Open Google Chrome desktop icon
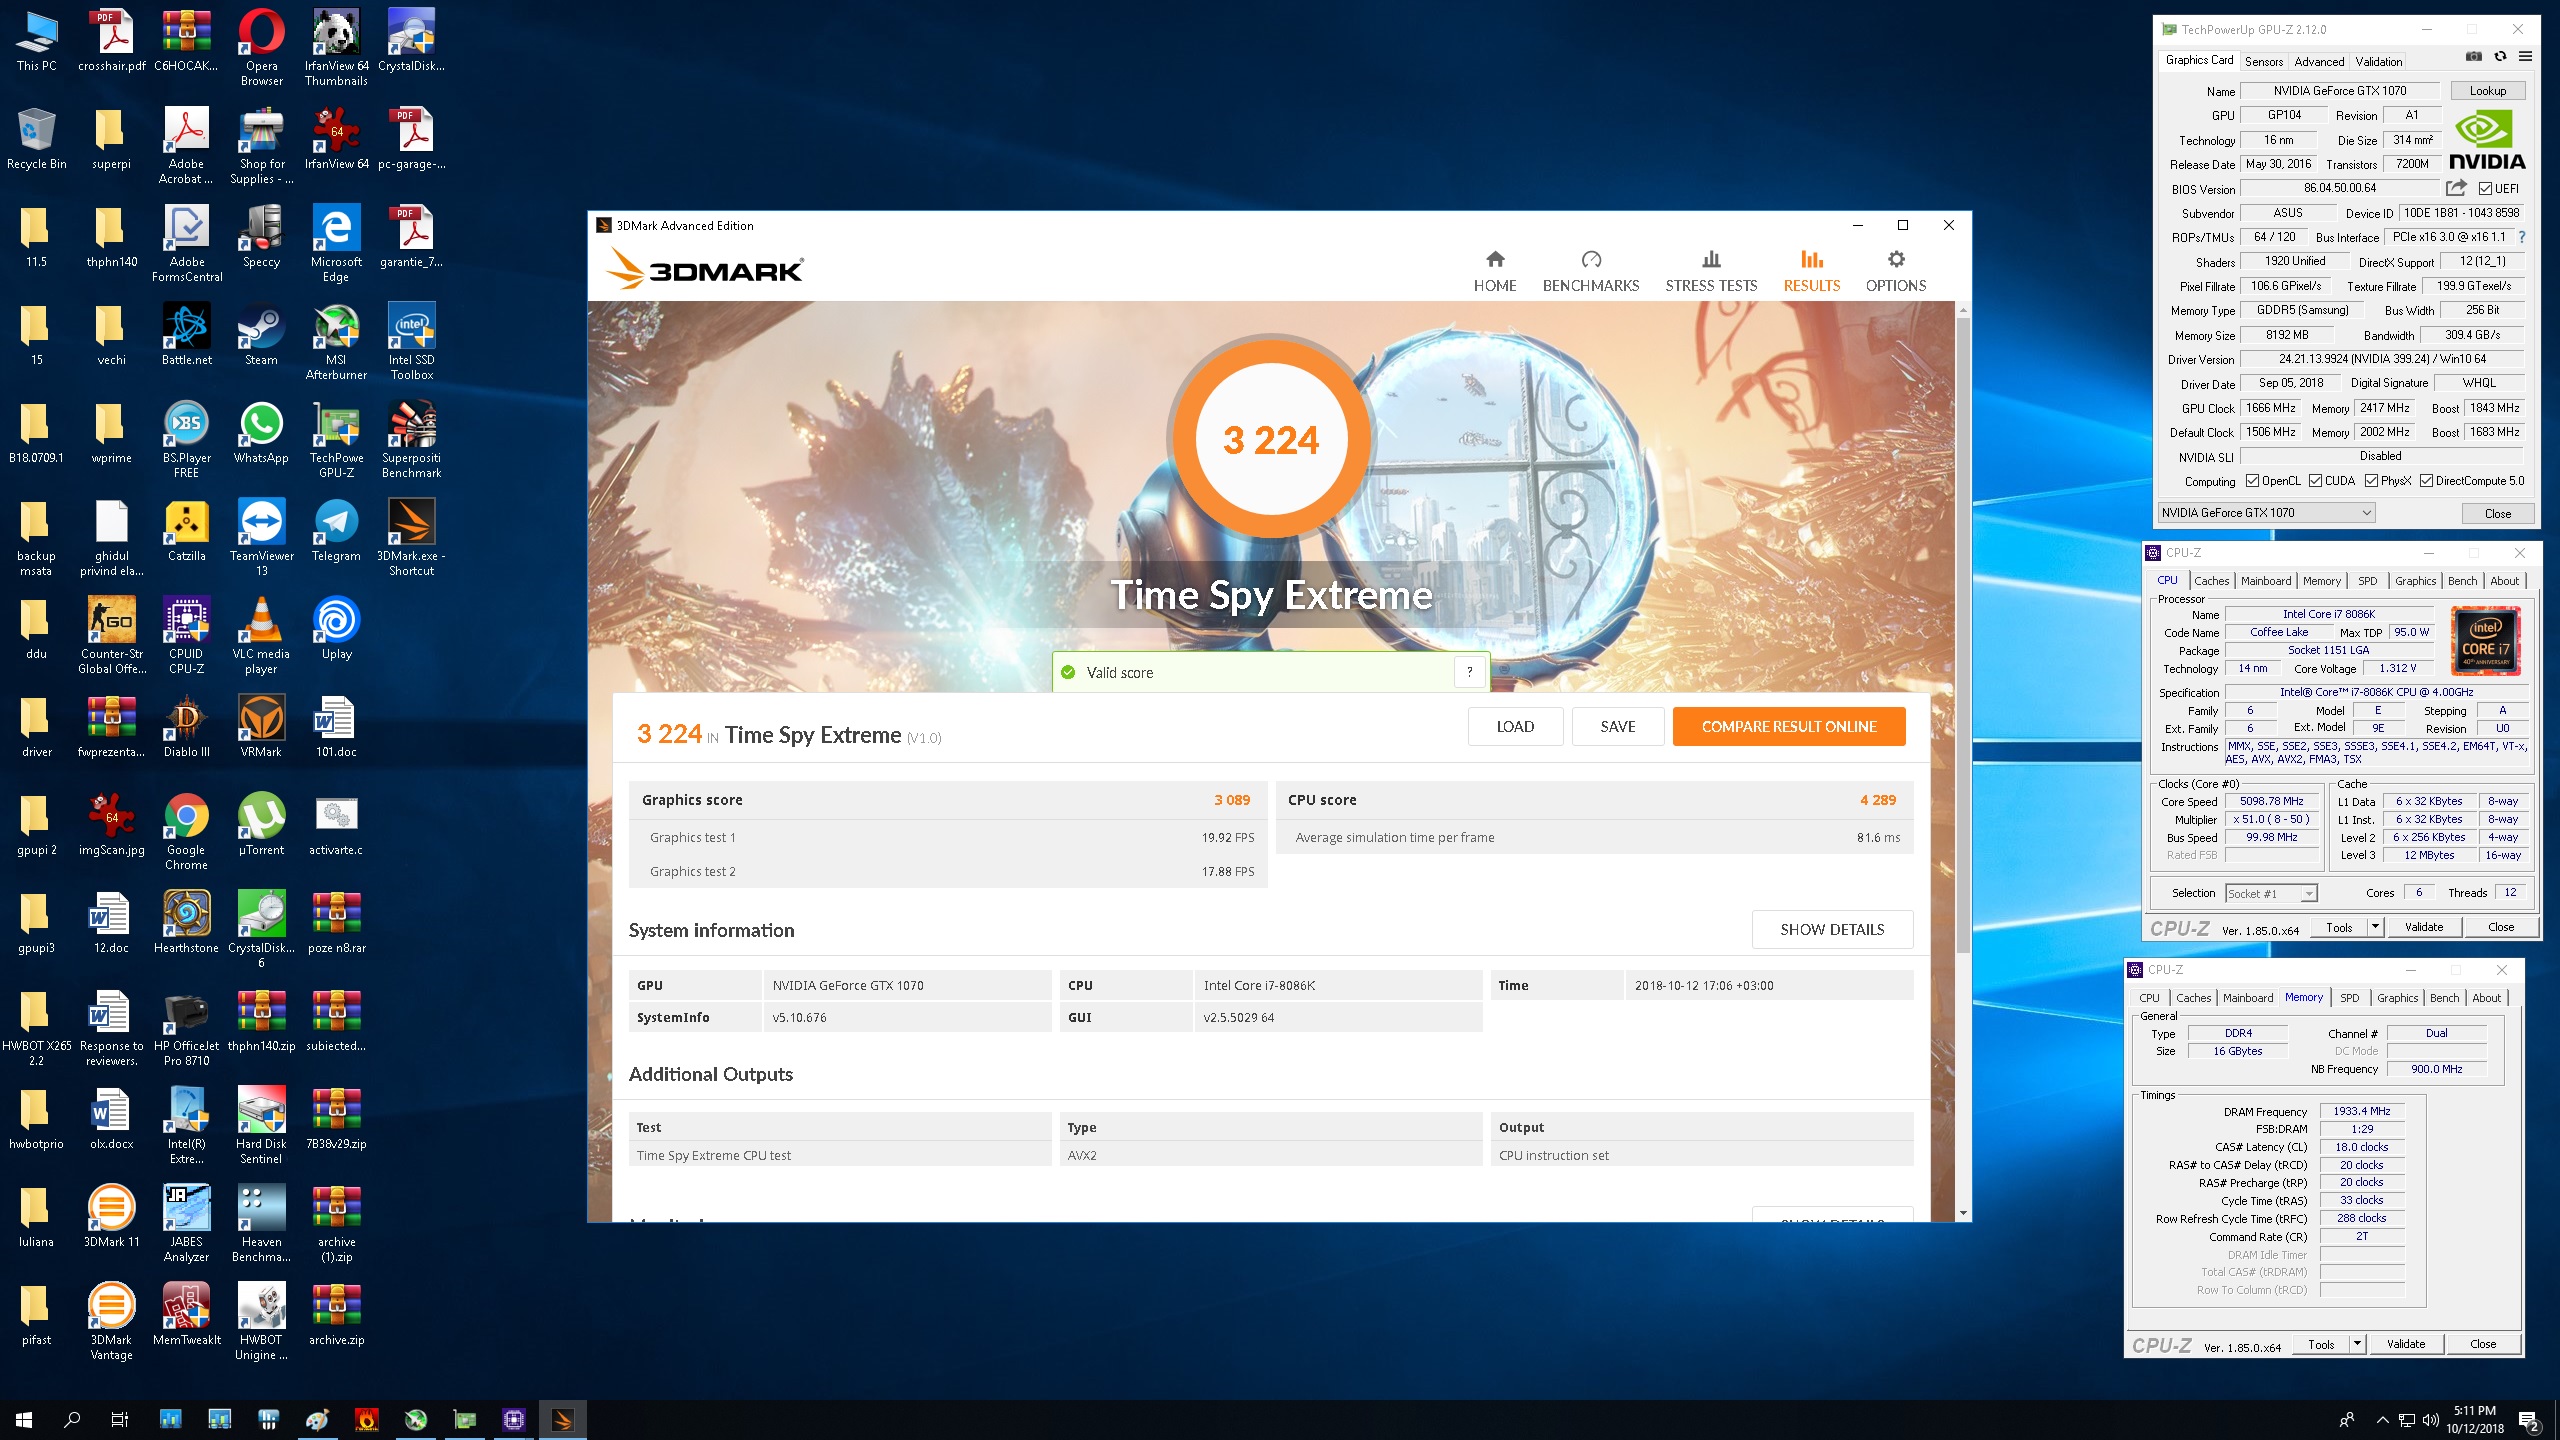This screenshot has height=1440, width=2560. point(187,832)
